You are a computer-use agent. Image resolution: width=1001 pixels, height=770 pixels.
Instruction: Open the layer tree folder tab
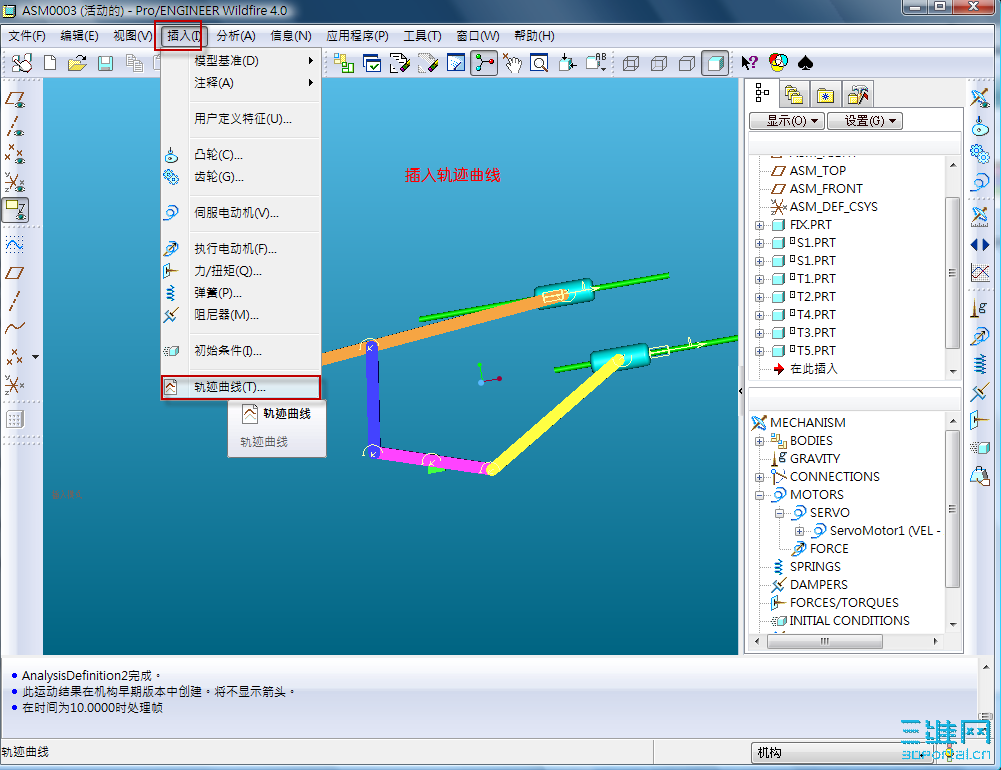(x=794, y=95)
